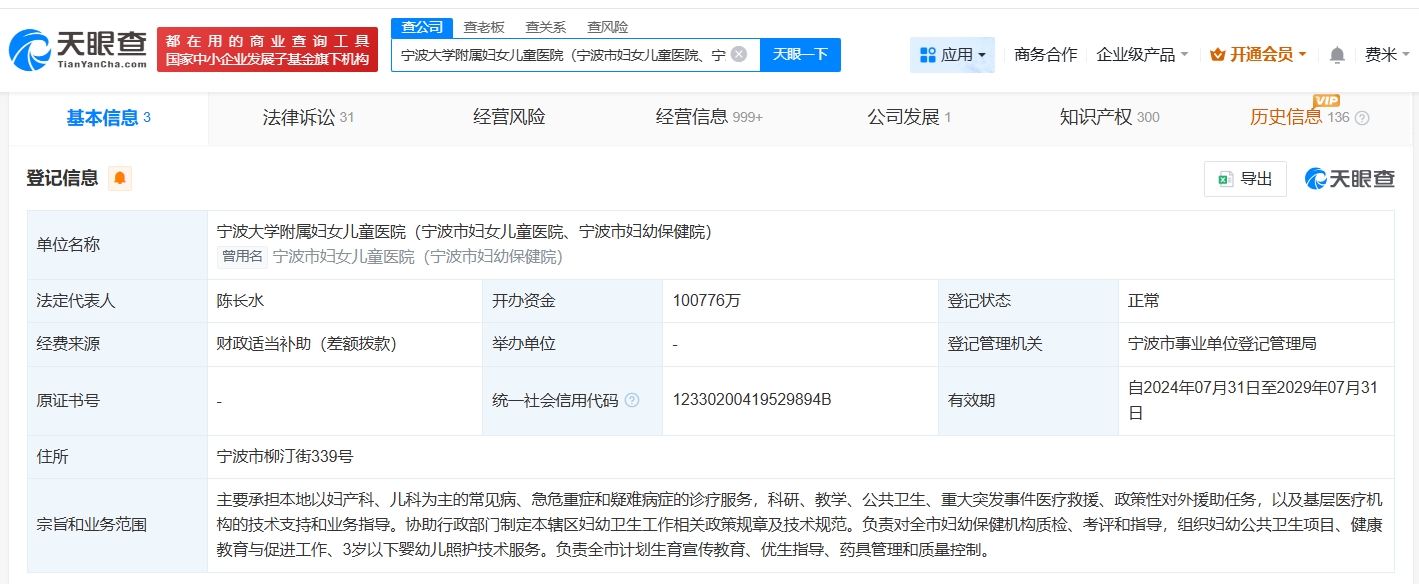The width and height of the screenshot is (1419, 584).
Task: Switch search mode to 查老板
Action: (484, 27)
